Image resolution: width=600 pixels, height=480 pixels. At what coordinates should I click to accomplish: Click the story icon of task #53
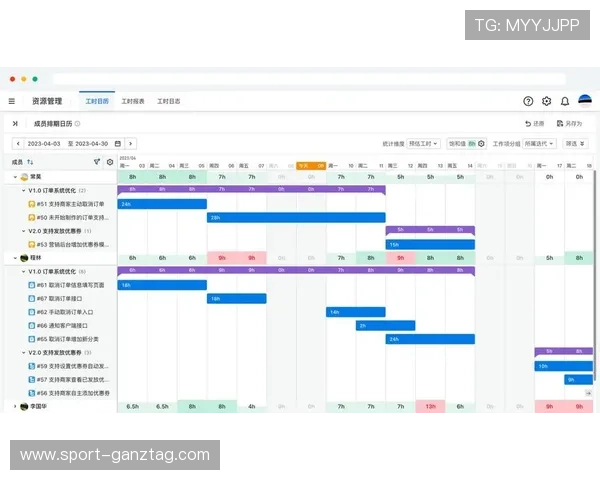click(x=32, y=244)
